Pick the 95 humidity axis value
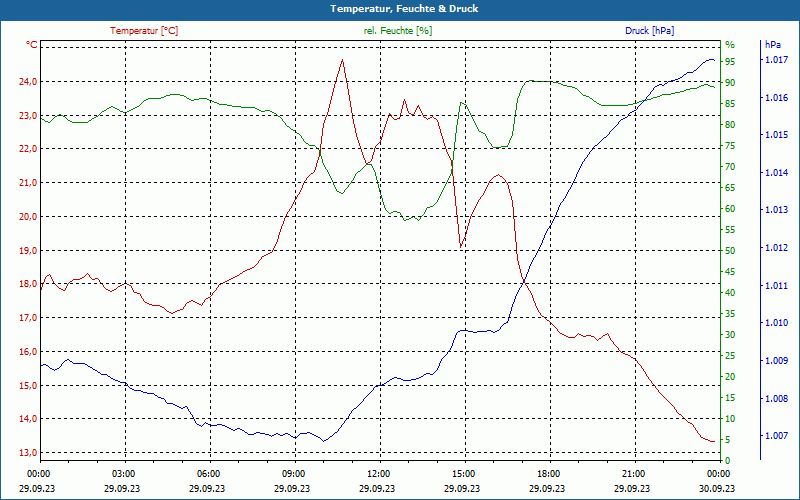This screenshot has height=500, width=800. (x=730, y=61)
